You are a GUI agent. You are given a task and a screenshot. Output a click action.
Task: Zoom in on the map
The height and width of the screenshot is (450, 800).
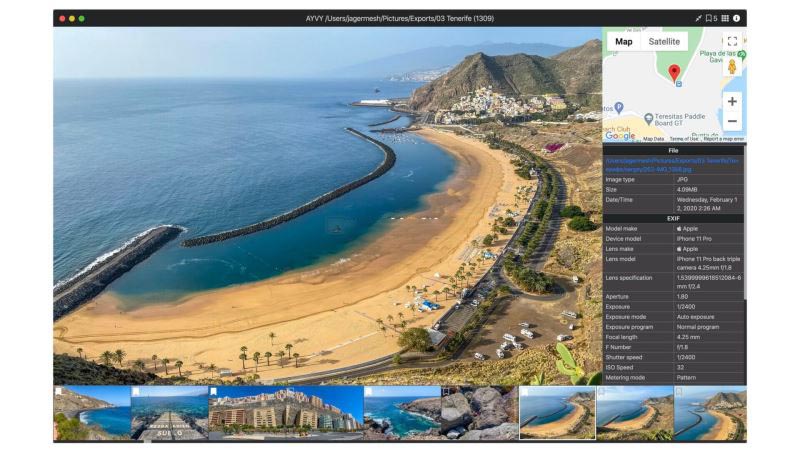tap(732, 102)
